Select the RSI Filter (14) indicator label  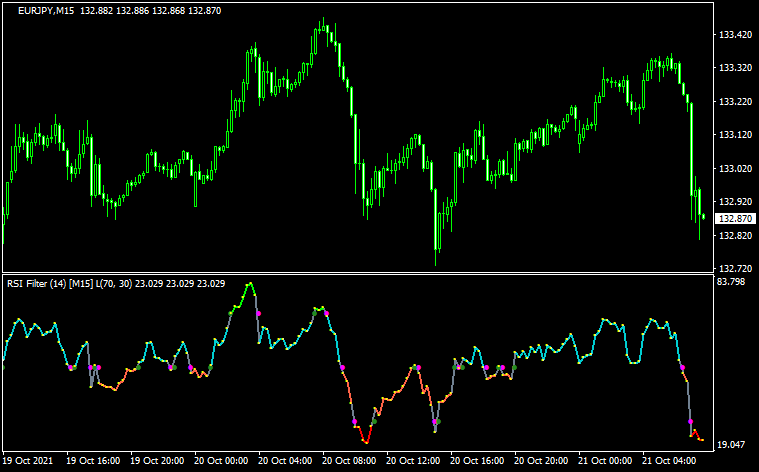(47, 283)
